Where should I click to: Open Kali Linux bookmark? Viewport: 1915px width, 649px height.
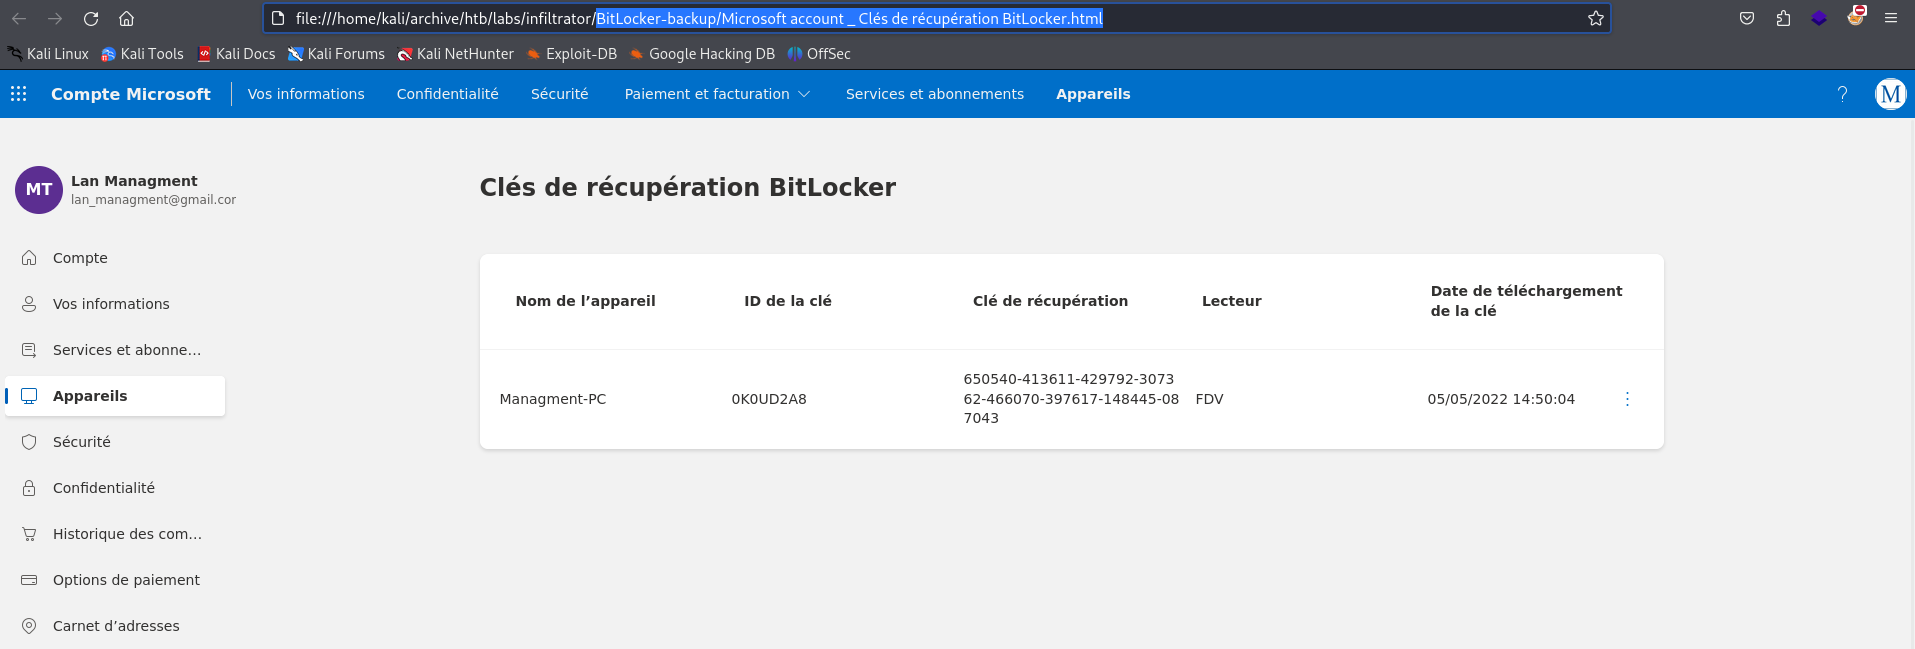coord(48,54)
